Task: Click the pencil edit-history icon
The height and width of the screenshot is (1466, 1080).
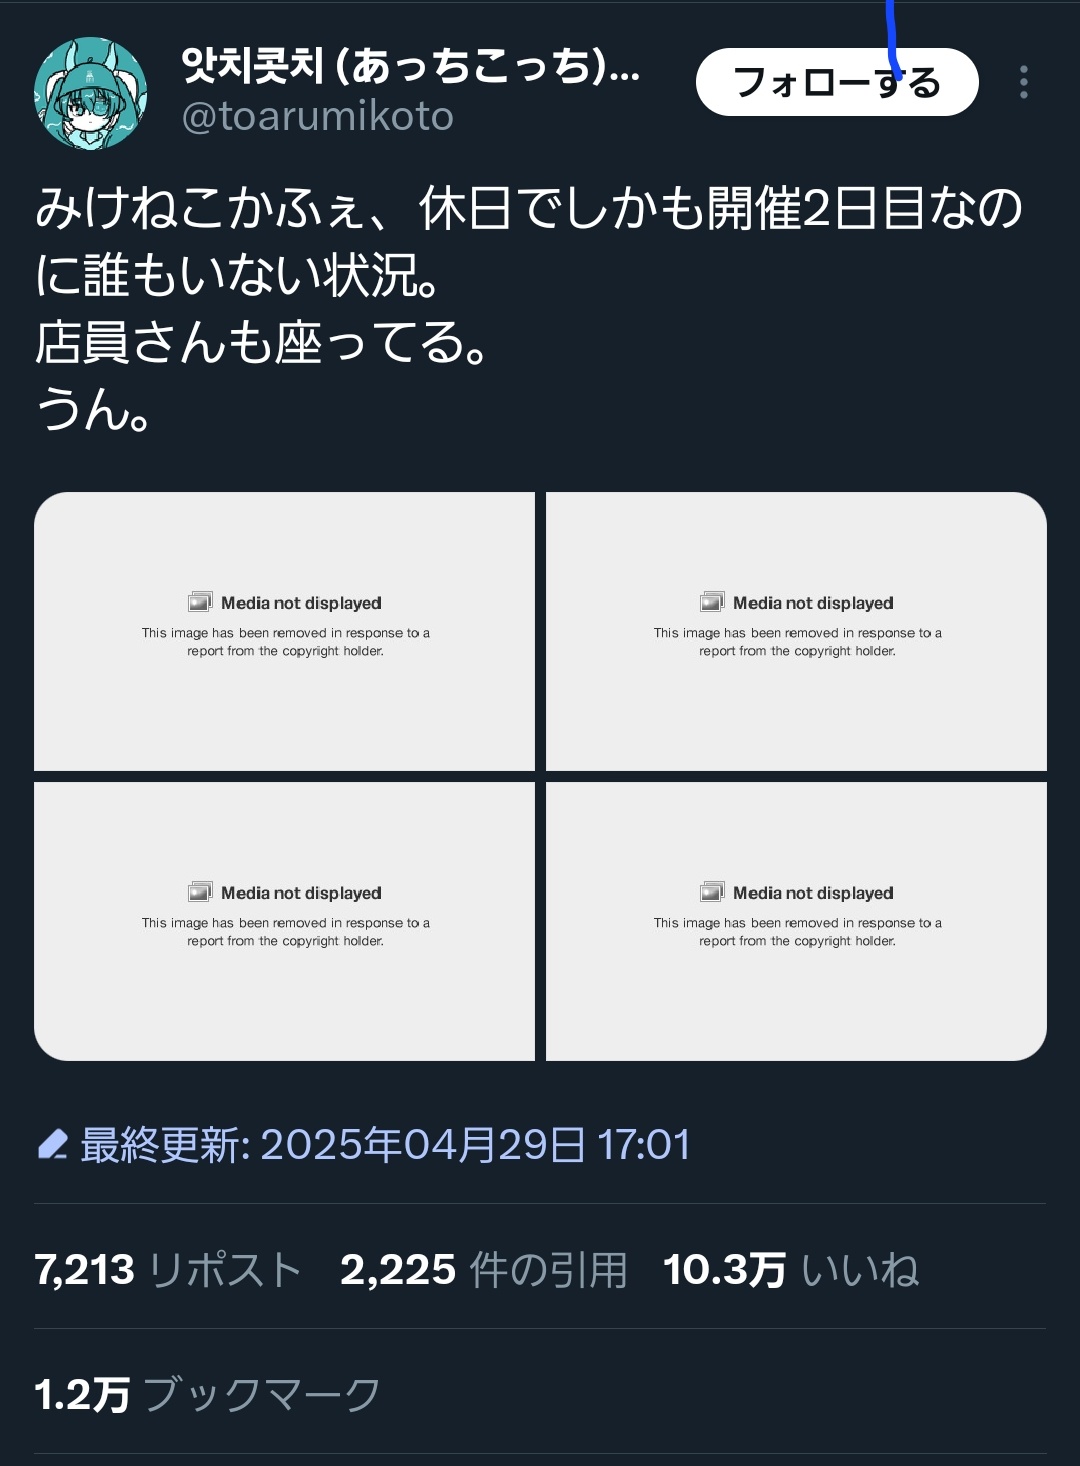Action: tap(52, 1144)
